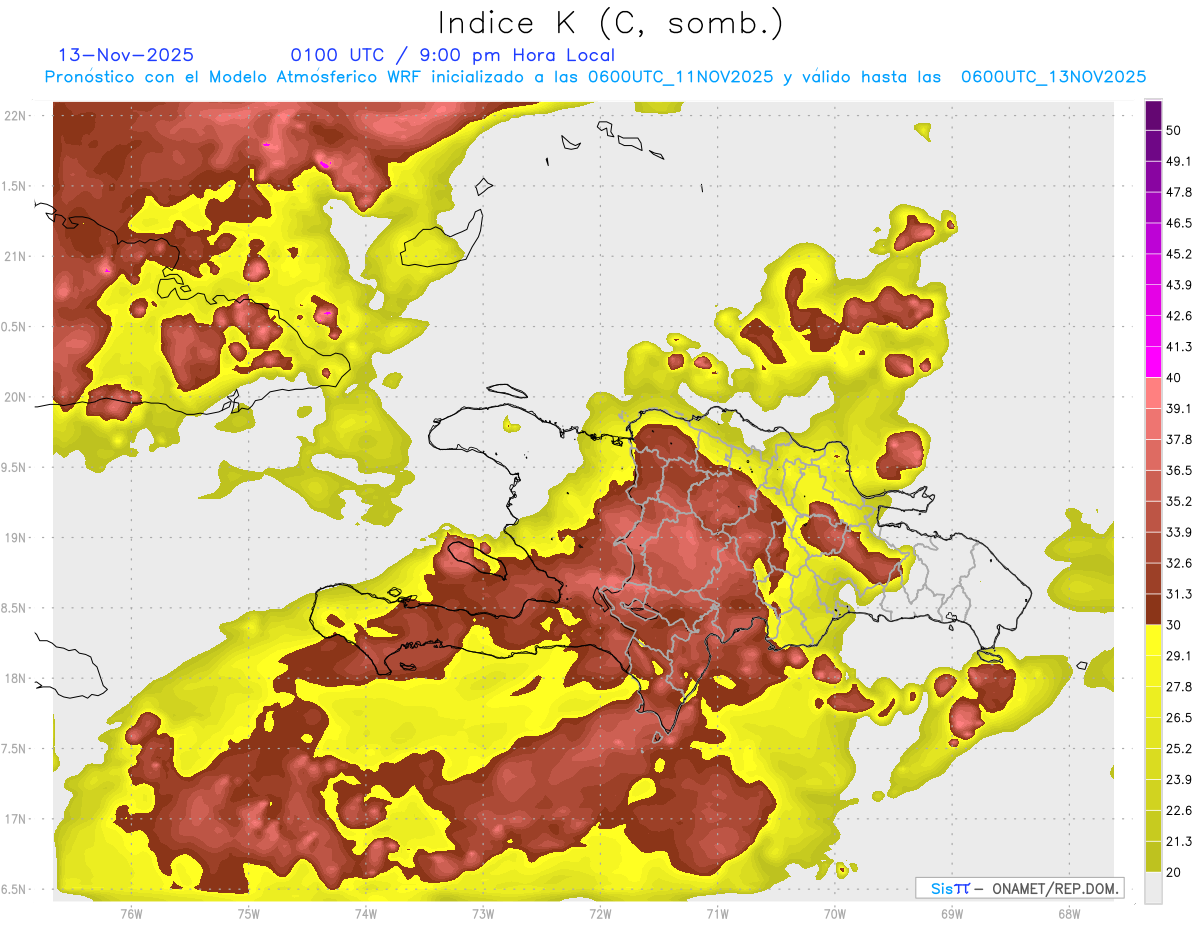Select the date label '13-Nov-2025'

[126, 55]
